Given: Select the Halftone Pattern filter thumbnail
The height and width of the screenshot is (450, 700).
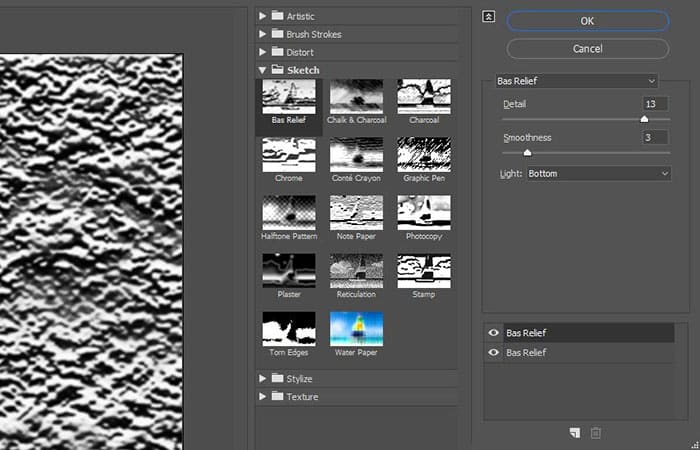Looking at the screenshot, I should (x=289, y=213).
